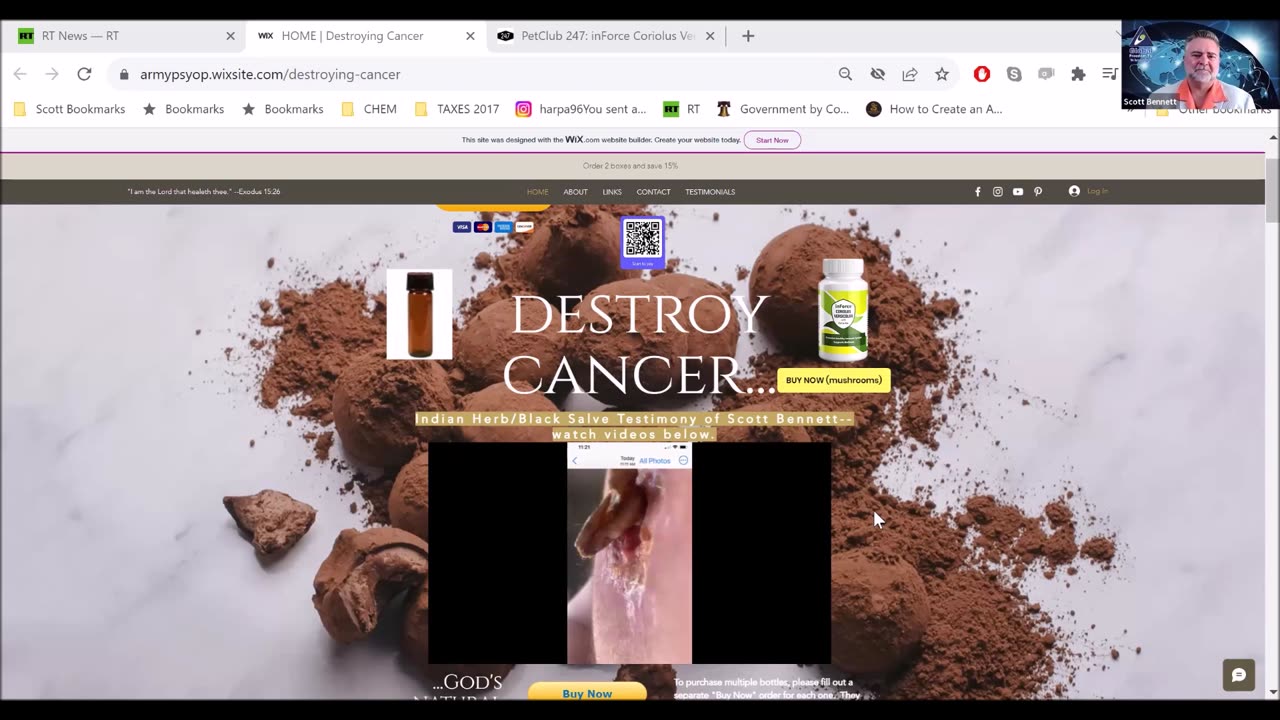Click the page vertical scrollbar thumb
This screenshot has width=1280, height=720.
click(x=1272, y=189)
